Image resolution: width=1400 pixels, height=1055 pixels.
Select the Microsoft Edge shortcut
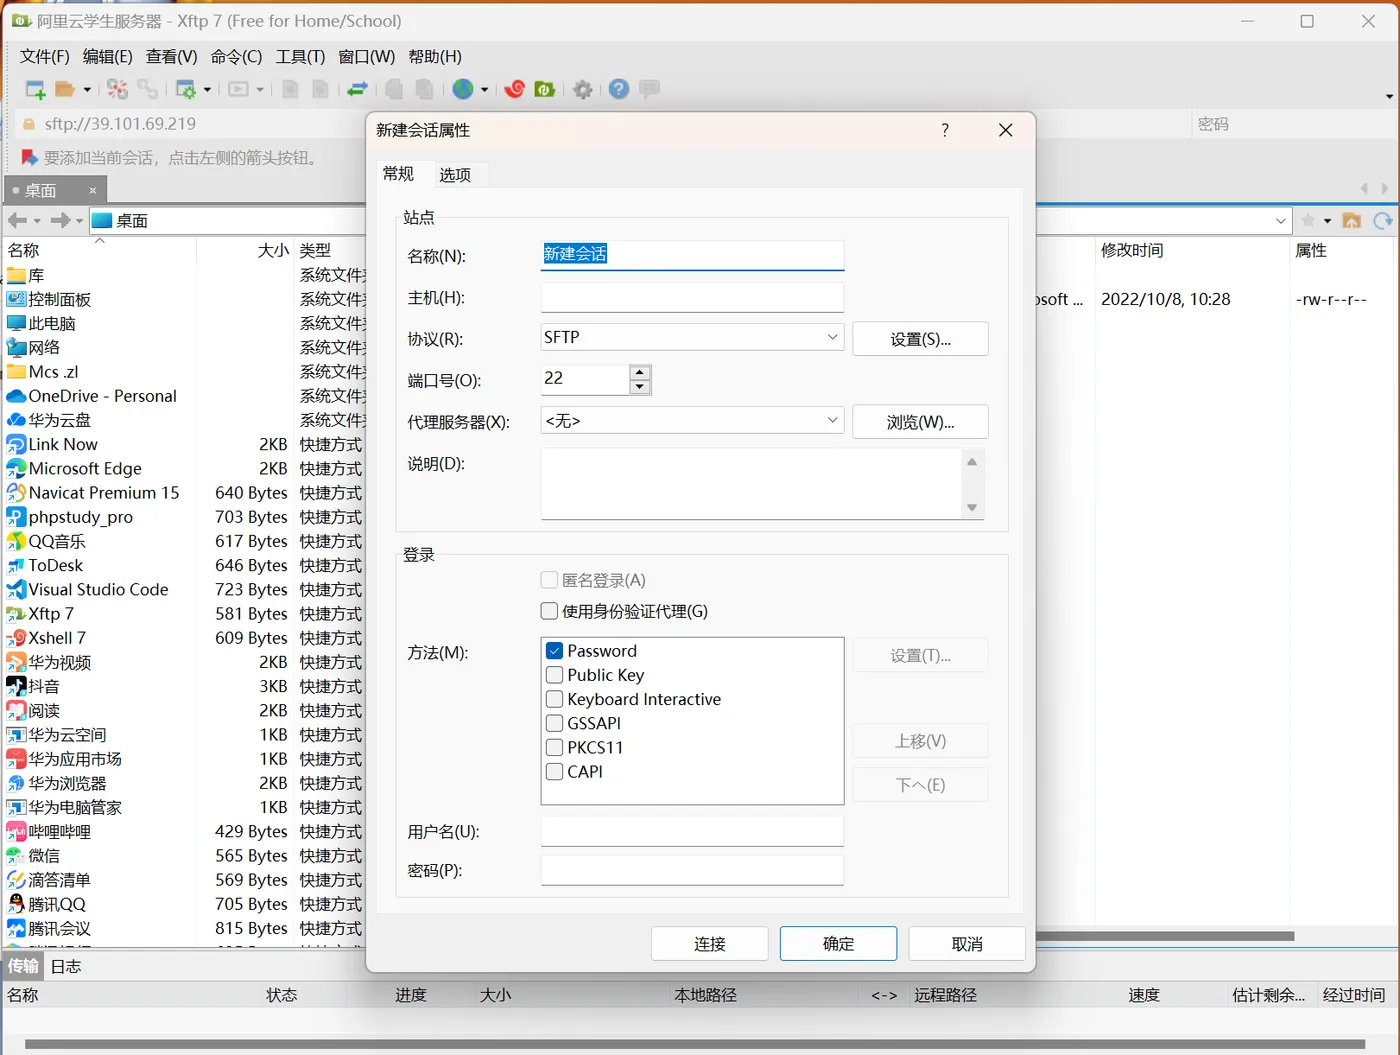(75, 469)
